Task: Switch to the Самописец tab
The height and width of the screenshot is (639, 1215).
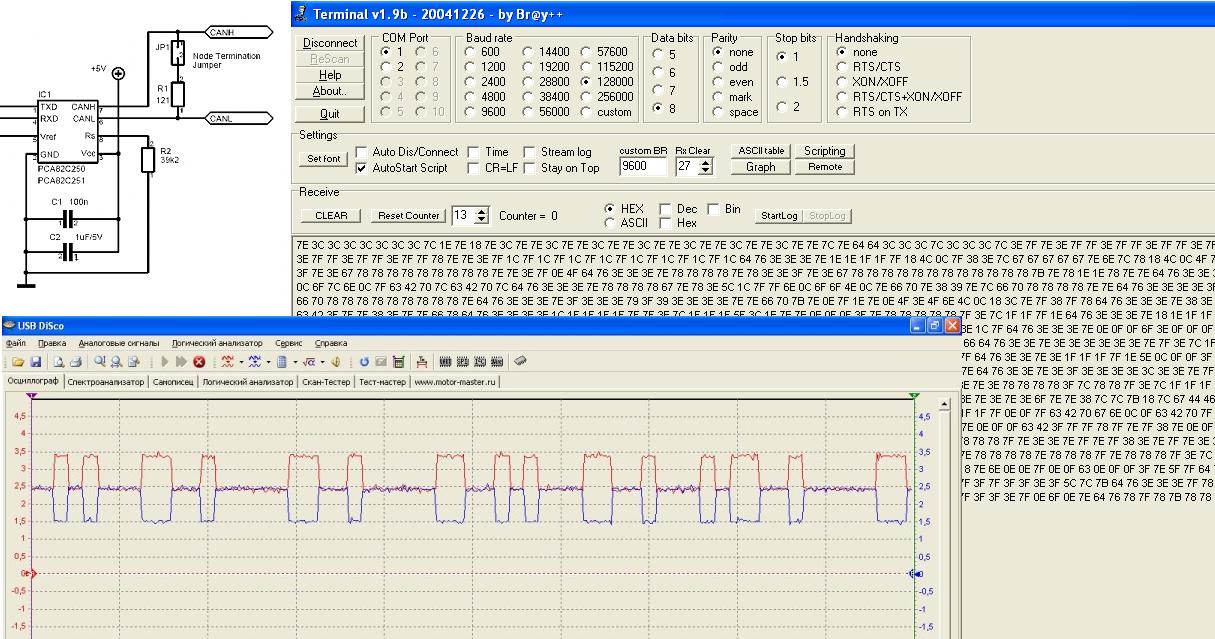Action: pos(175,381)
